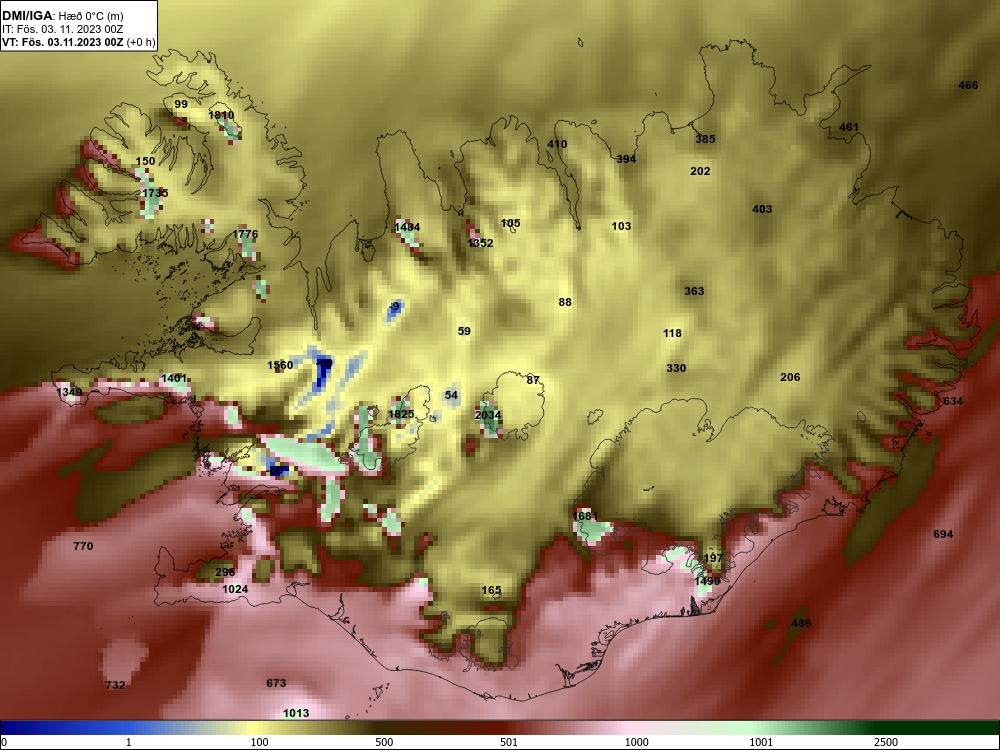Click the map value 1352
The image size is (1000, 750).
click(480, 244)
